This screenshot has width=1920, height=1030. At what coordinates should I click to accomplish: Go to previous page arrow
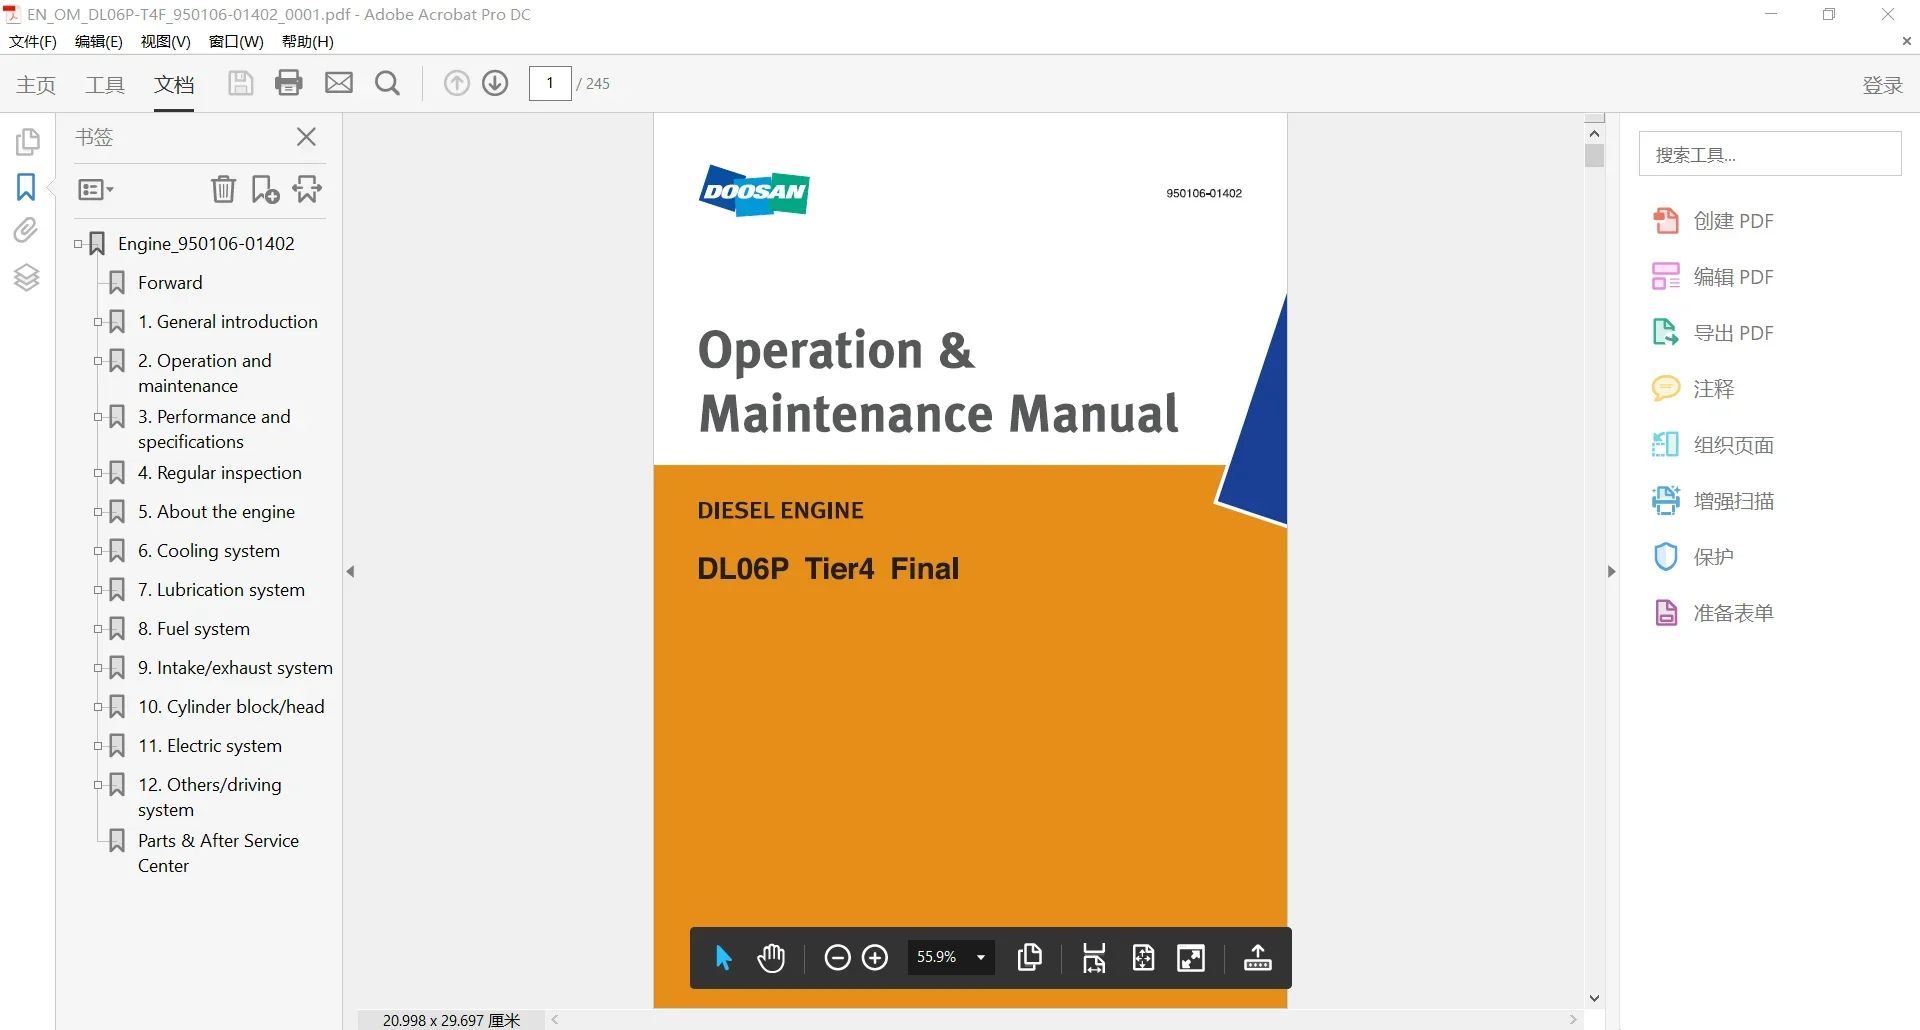pos(456,83)
